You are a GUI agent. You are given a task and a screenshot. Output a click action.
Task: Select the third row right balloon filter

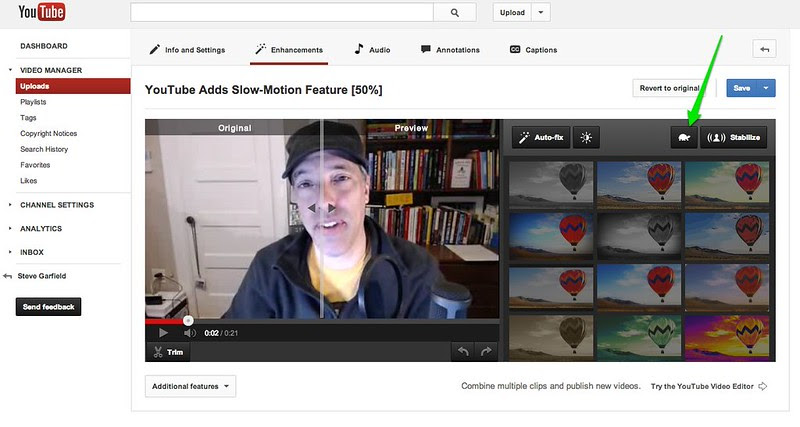click(x=727, y=287)
